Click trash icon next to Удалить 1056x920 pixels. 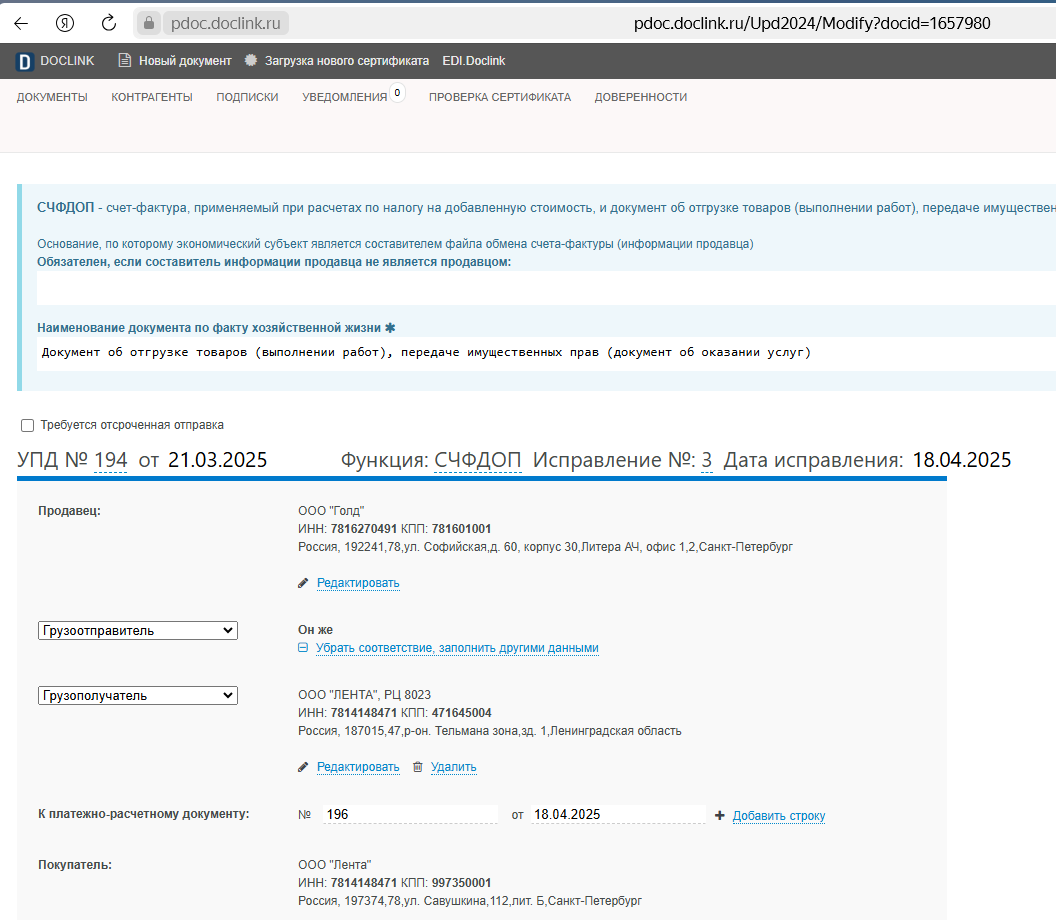coord(418,767)
